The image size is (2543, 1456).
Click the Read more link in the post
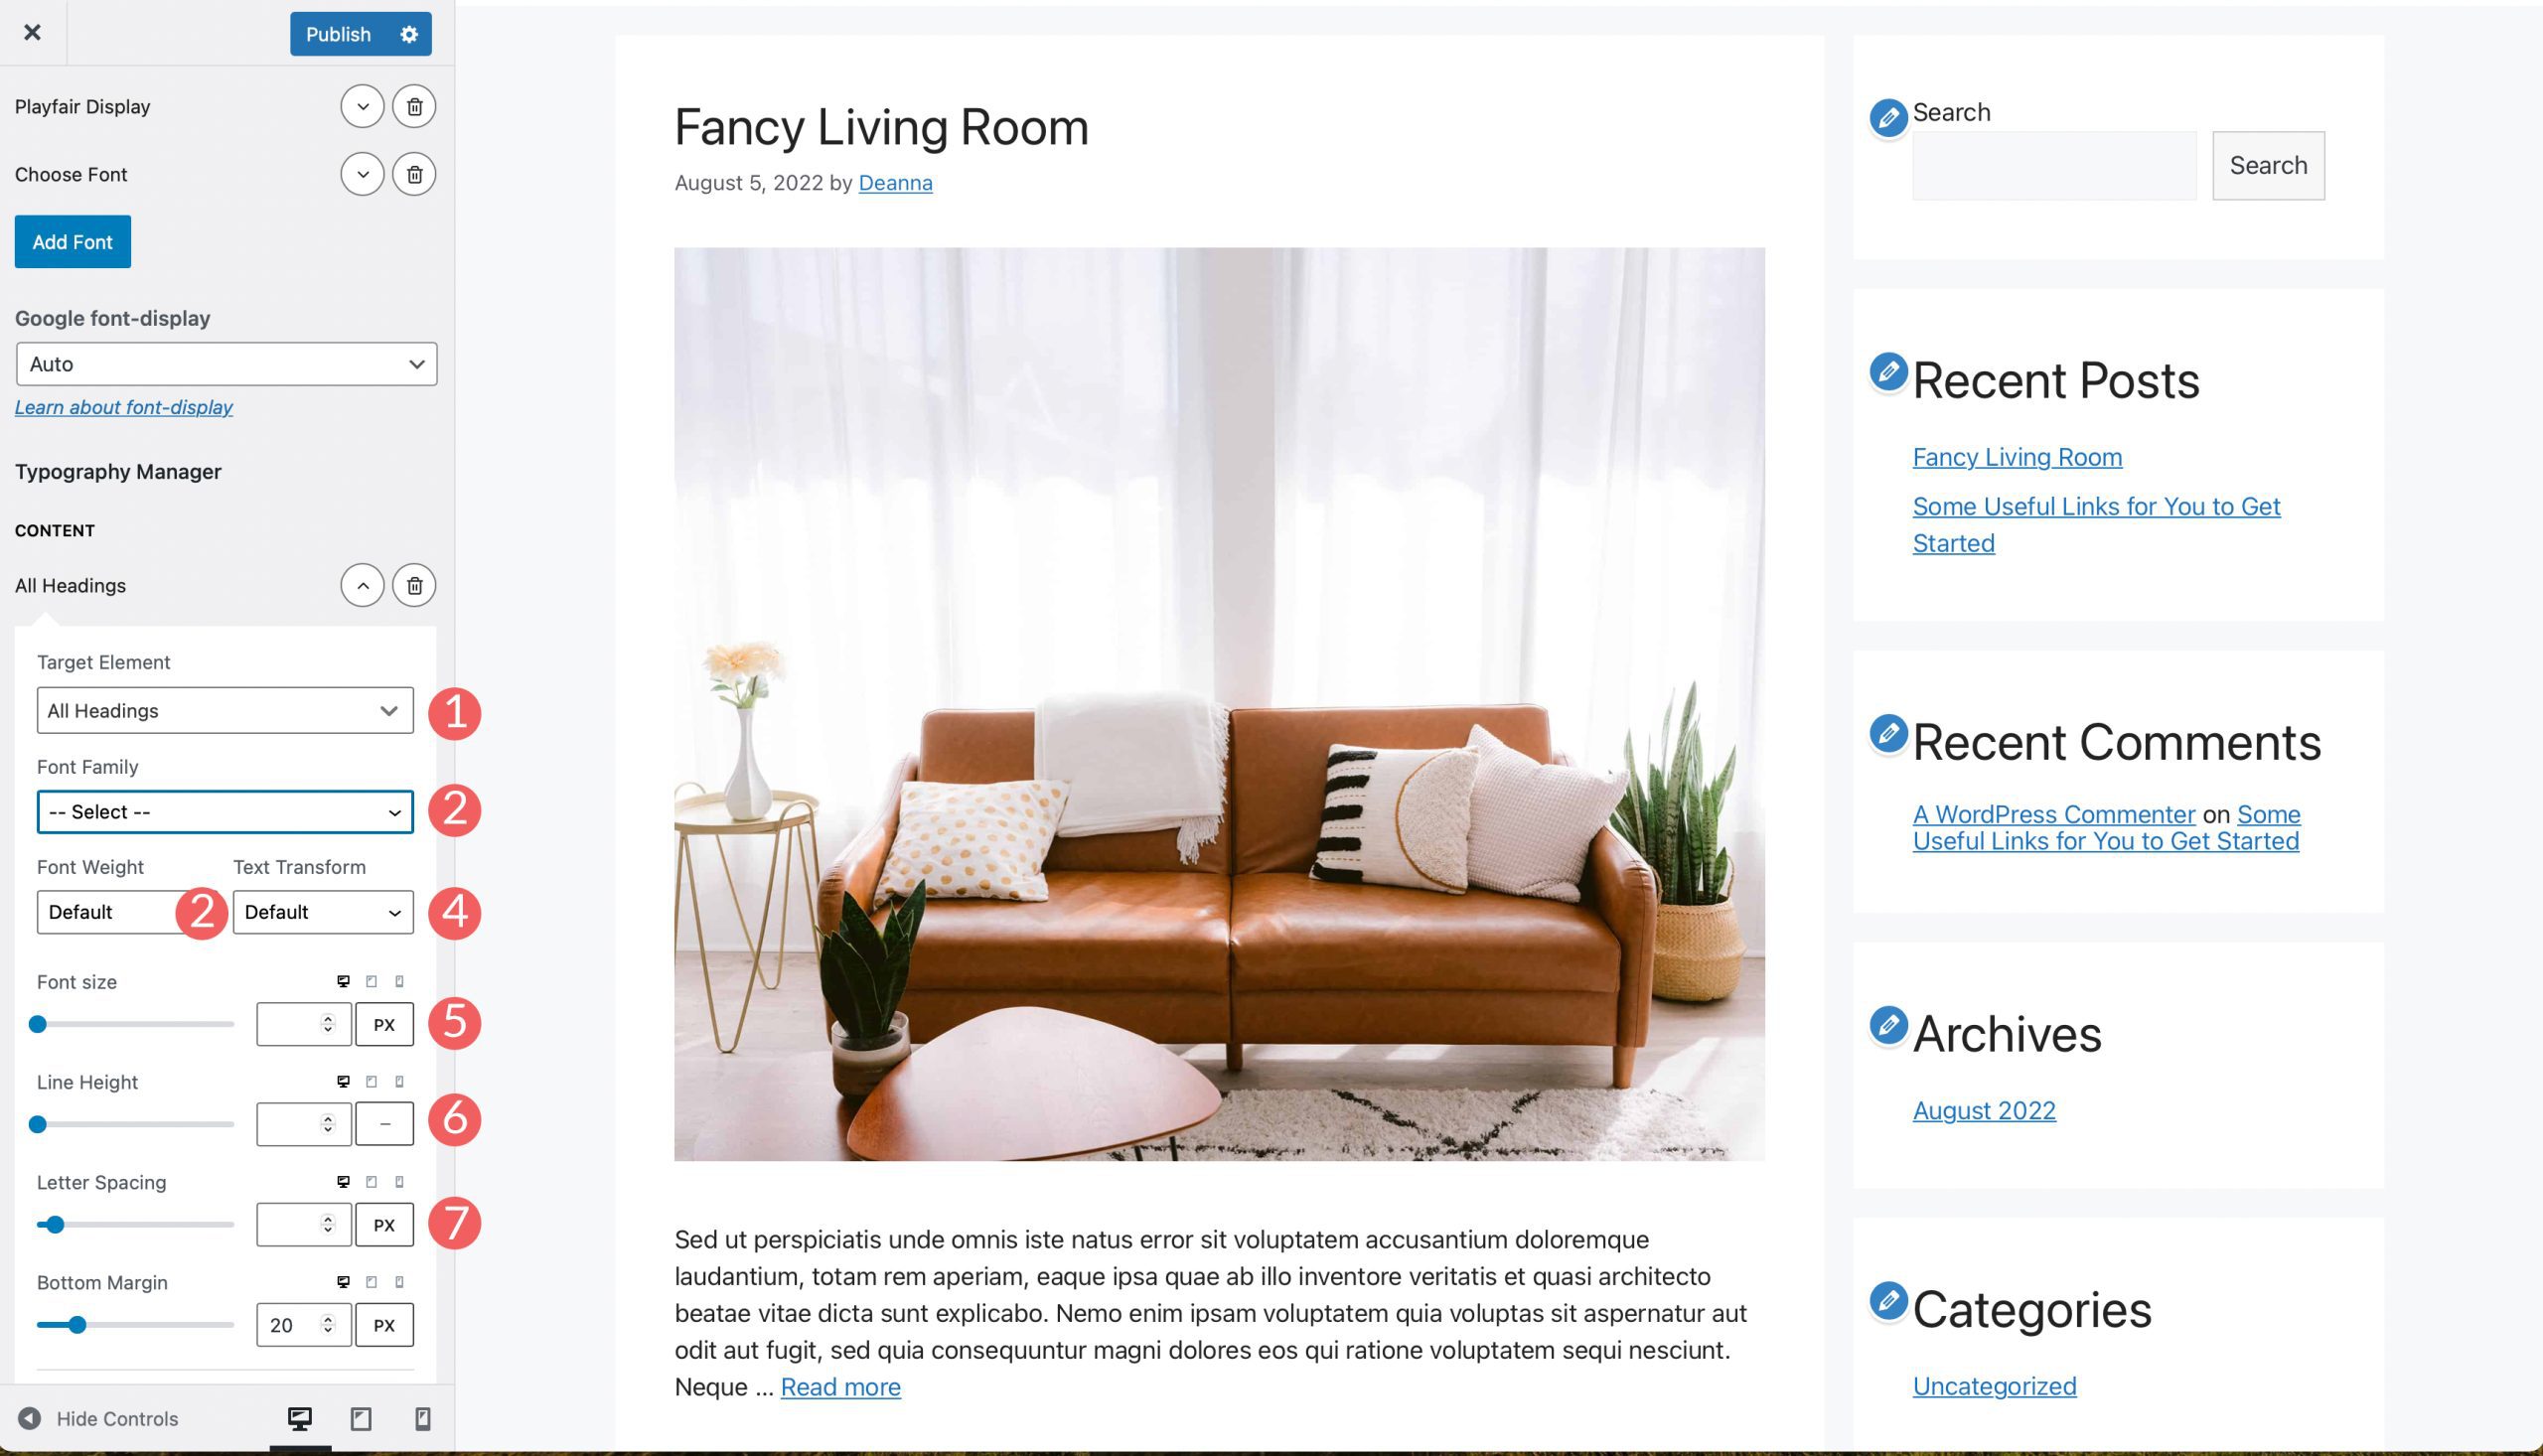(840, 1386)
